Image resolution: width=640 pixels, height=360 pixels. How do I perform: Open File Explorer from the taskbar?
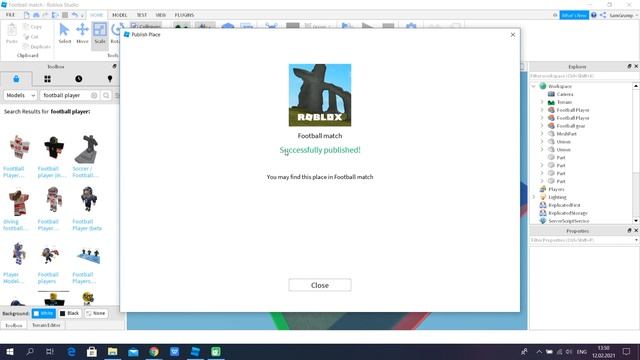(112, 351)
